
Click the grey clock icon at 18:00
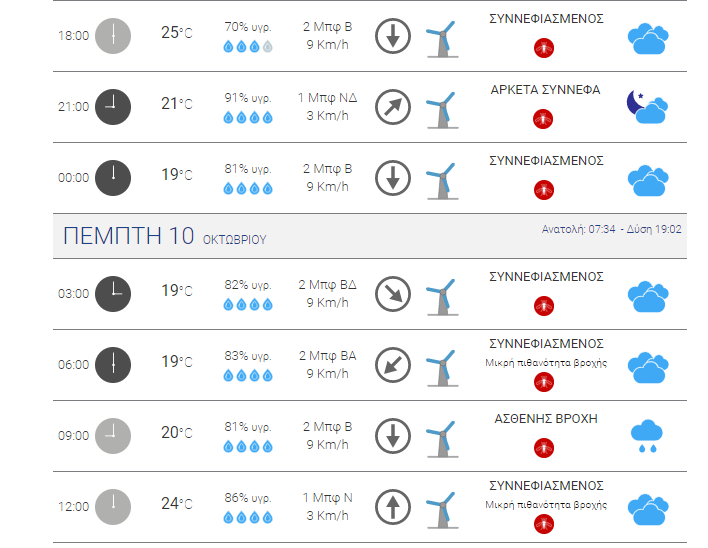click(113, 36)
